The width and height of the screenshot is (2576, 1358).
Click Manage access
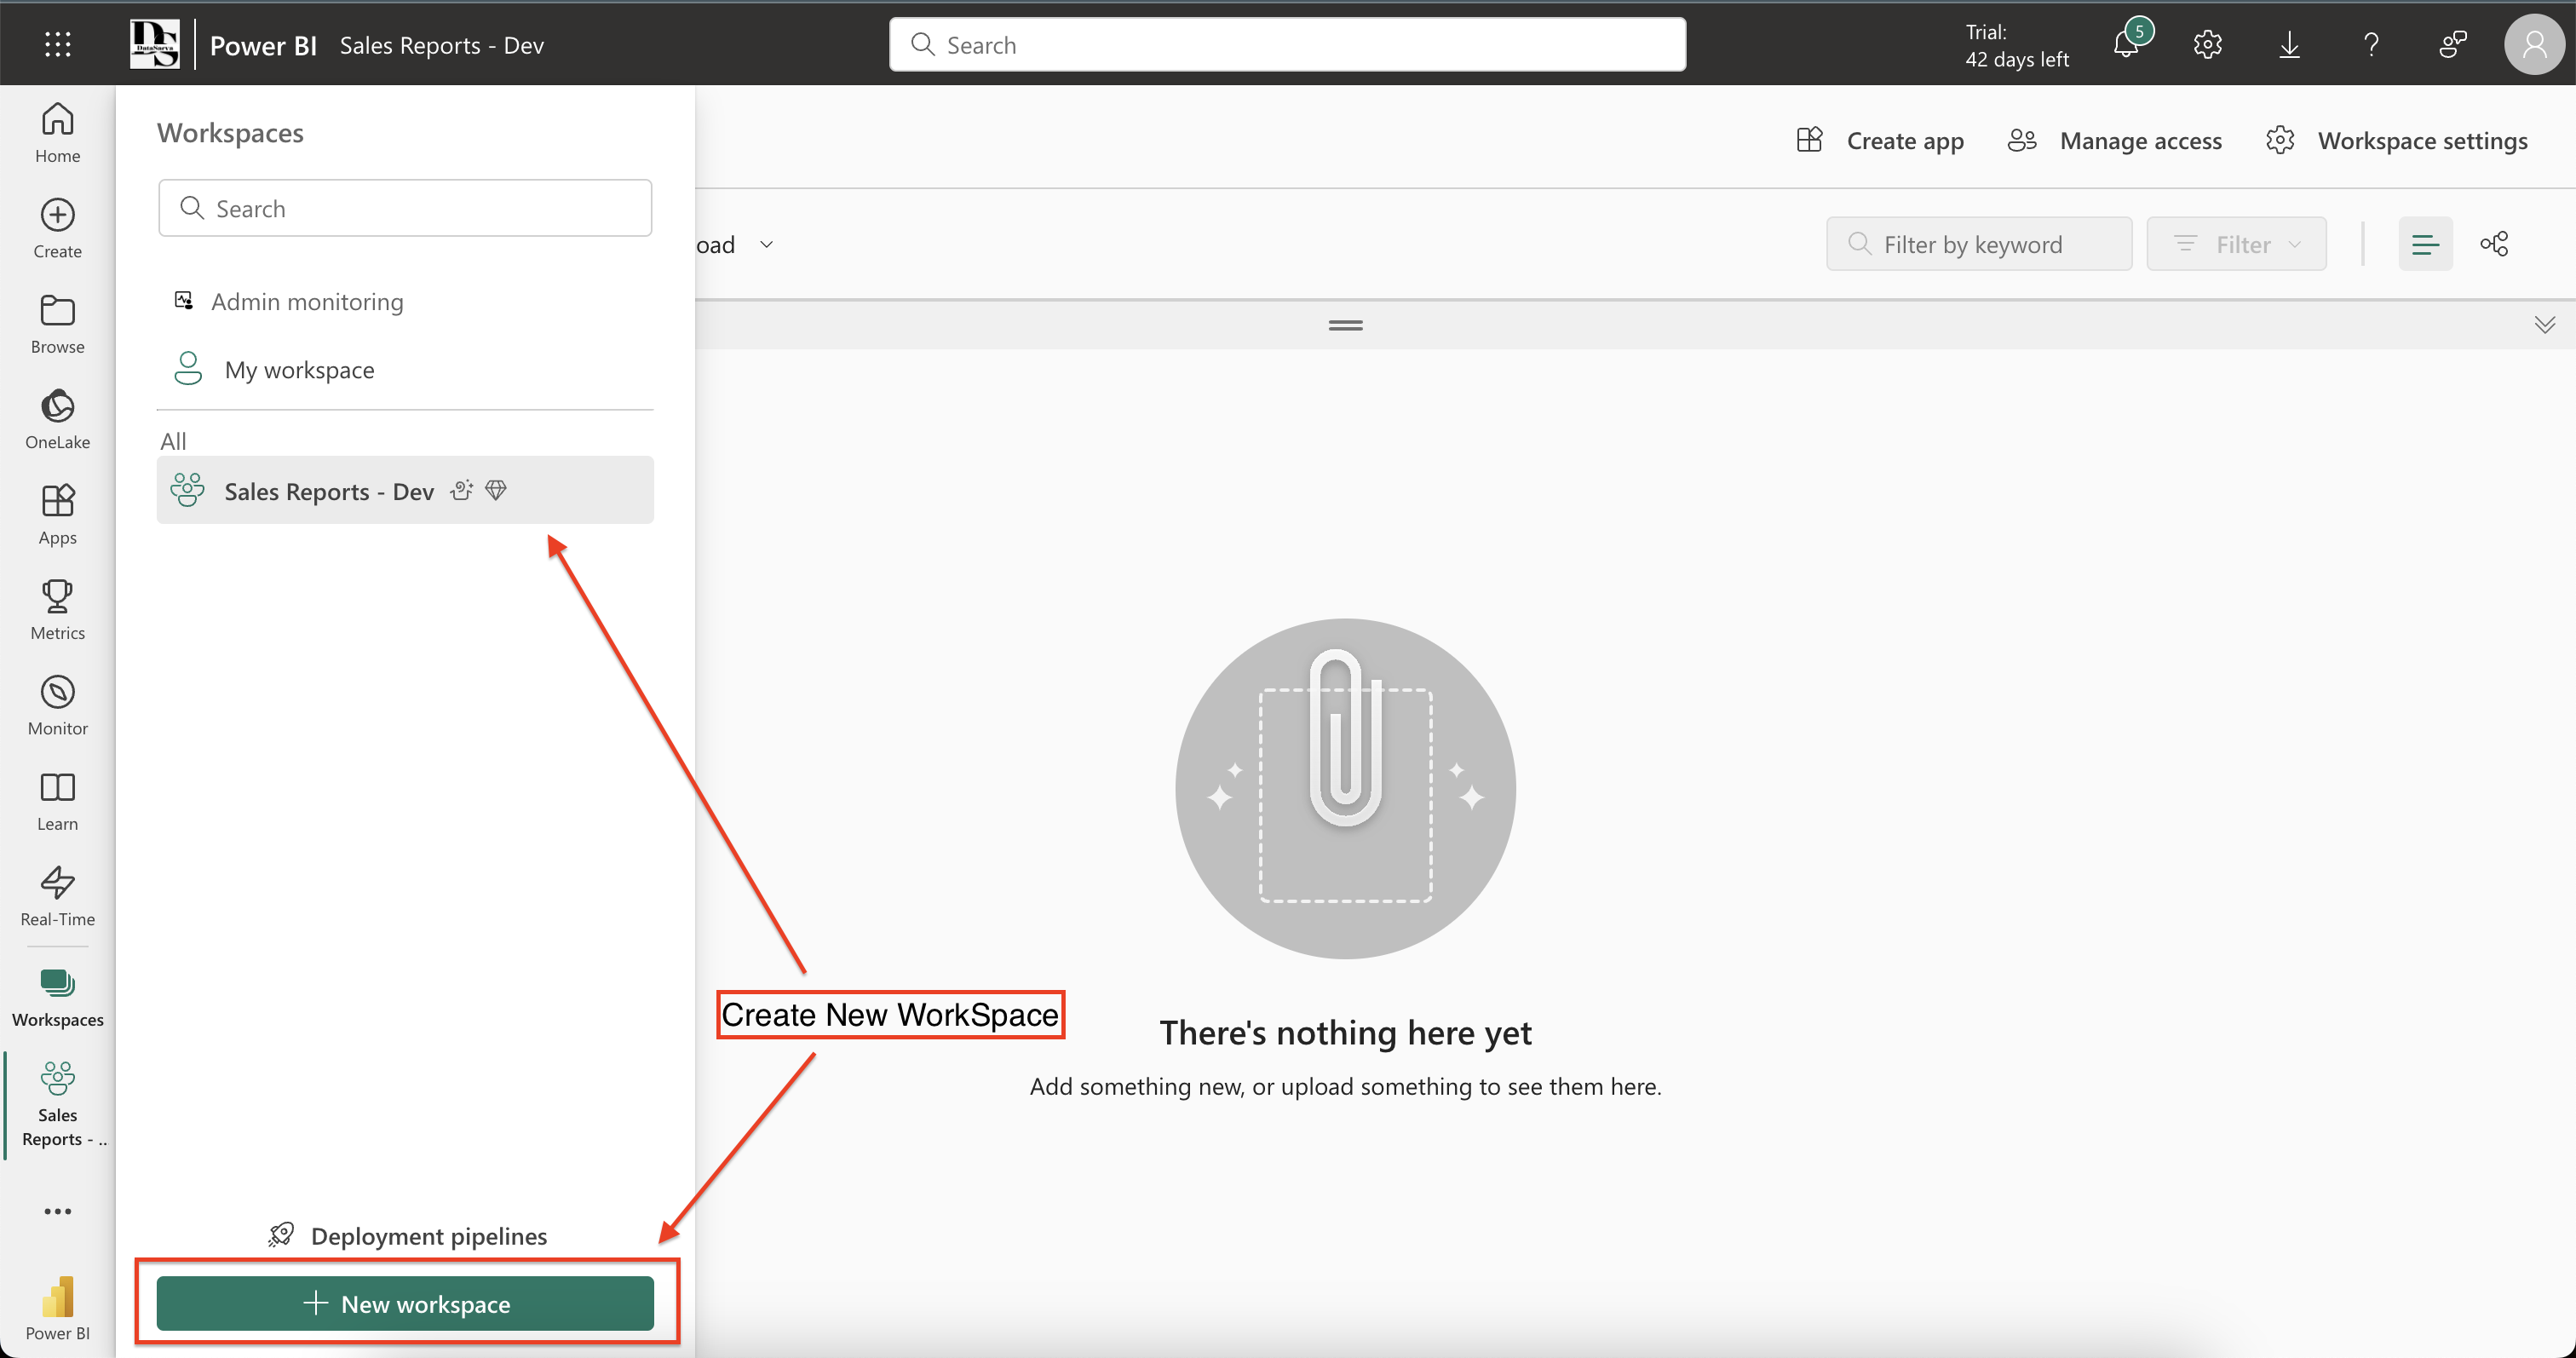click(x=2114, y=140)
